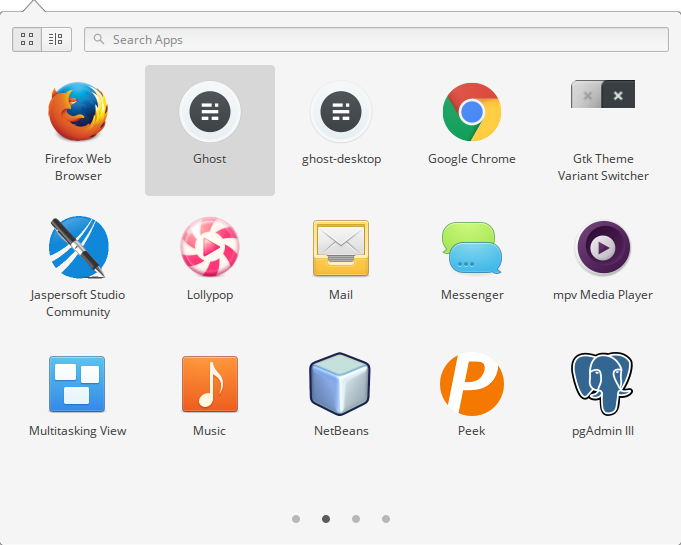
Task: Open the ghost-desktop application
Action: [341, 130]
